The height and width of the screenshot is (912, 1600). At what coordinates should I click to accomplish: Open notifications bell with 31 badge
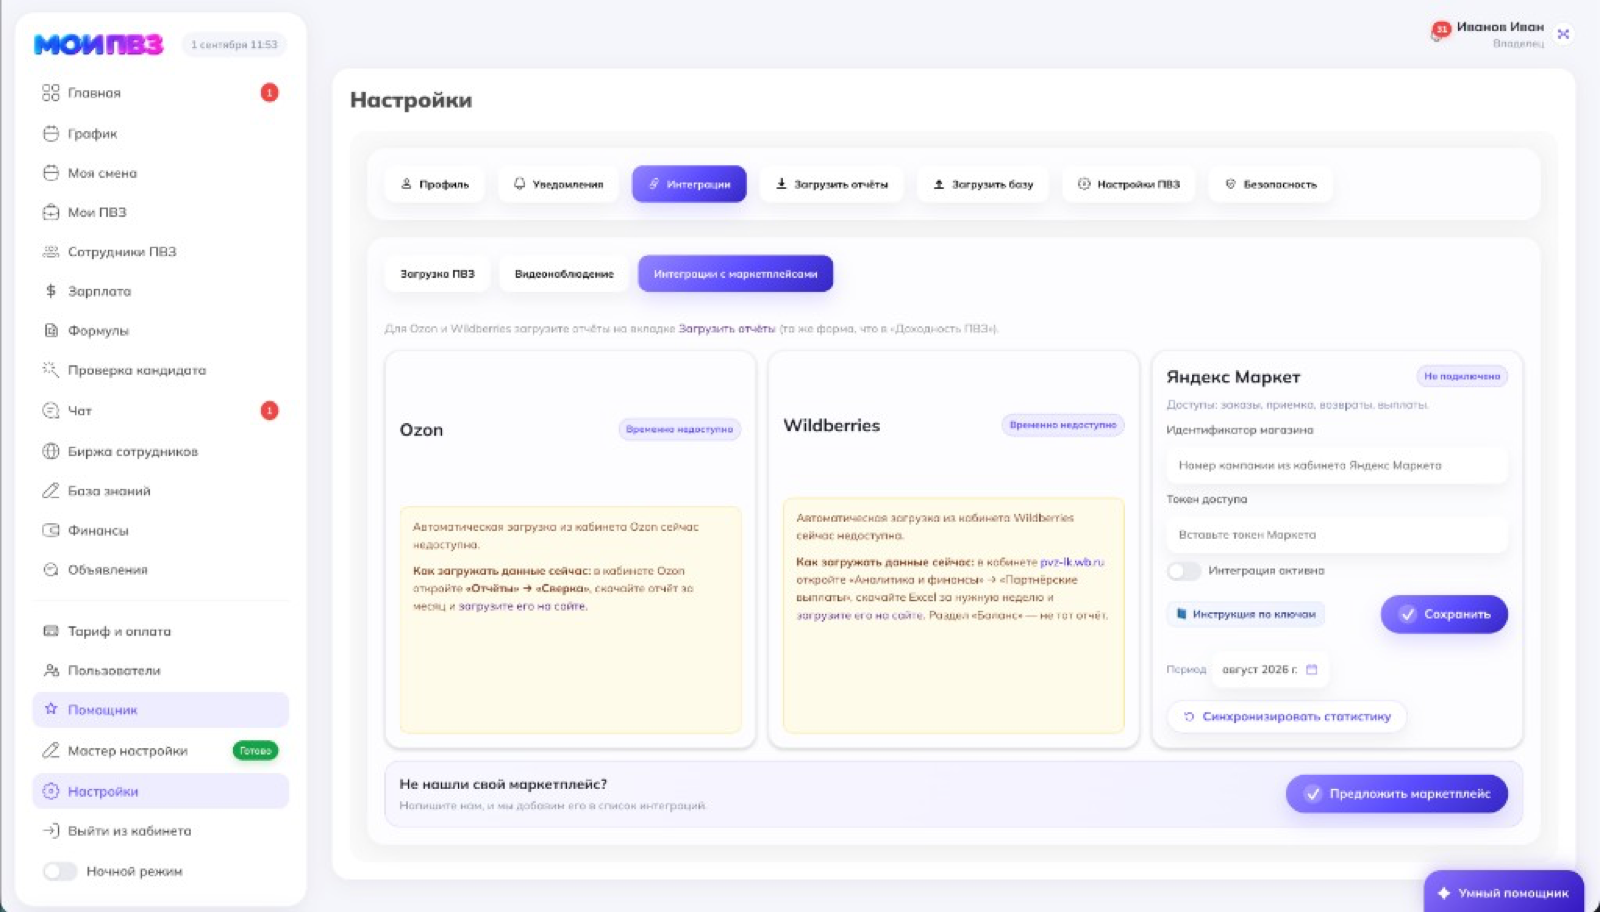click(x=1440, y=32)
